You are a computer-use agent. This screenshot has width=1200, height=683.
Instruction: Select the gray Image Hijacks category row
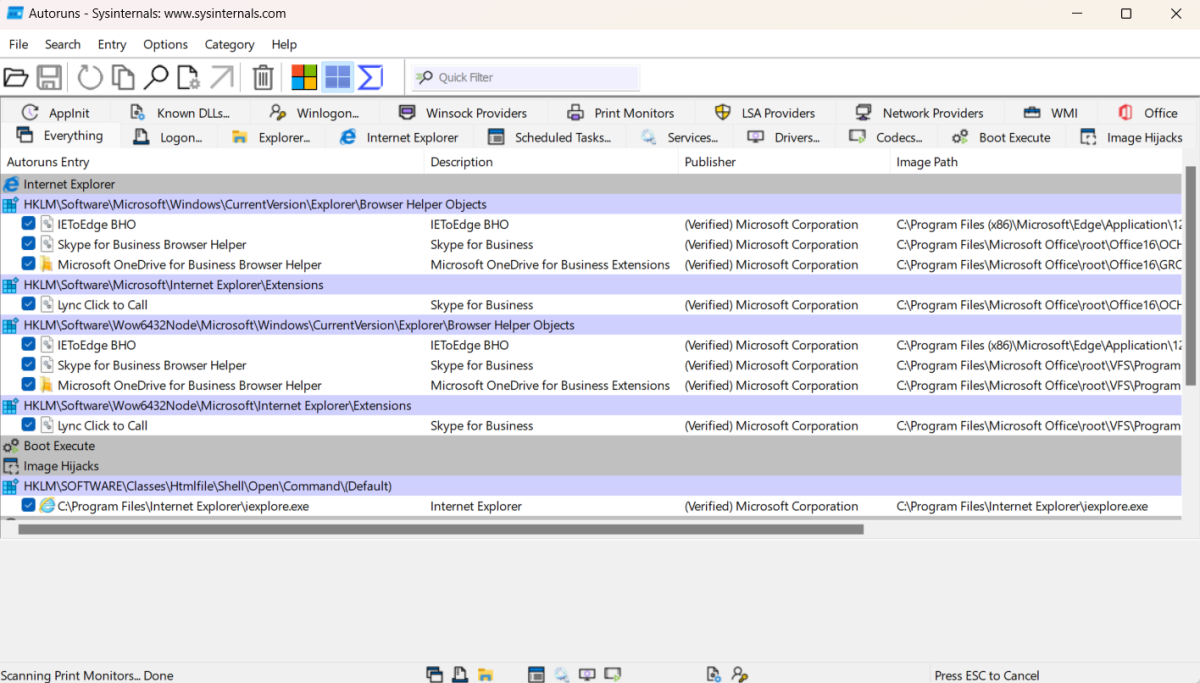point(592,466)
